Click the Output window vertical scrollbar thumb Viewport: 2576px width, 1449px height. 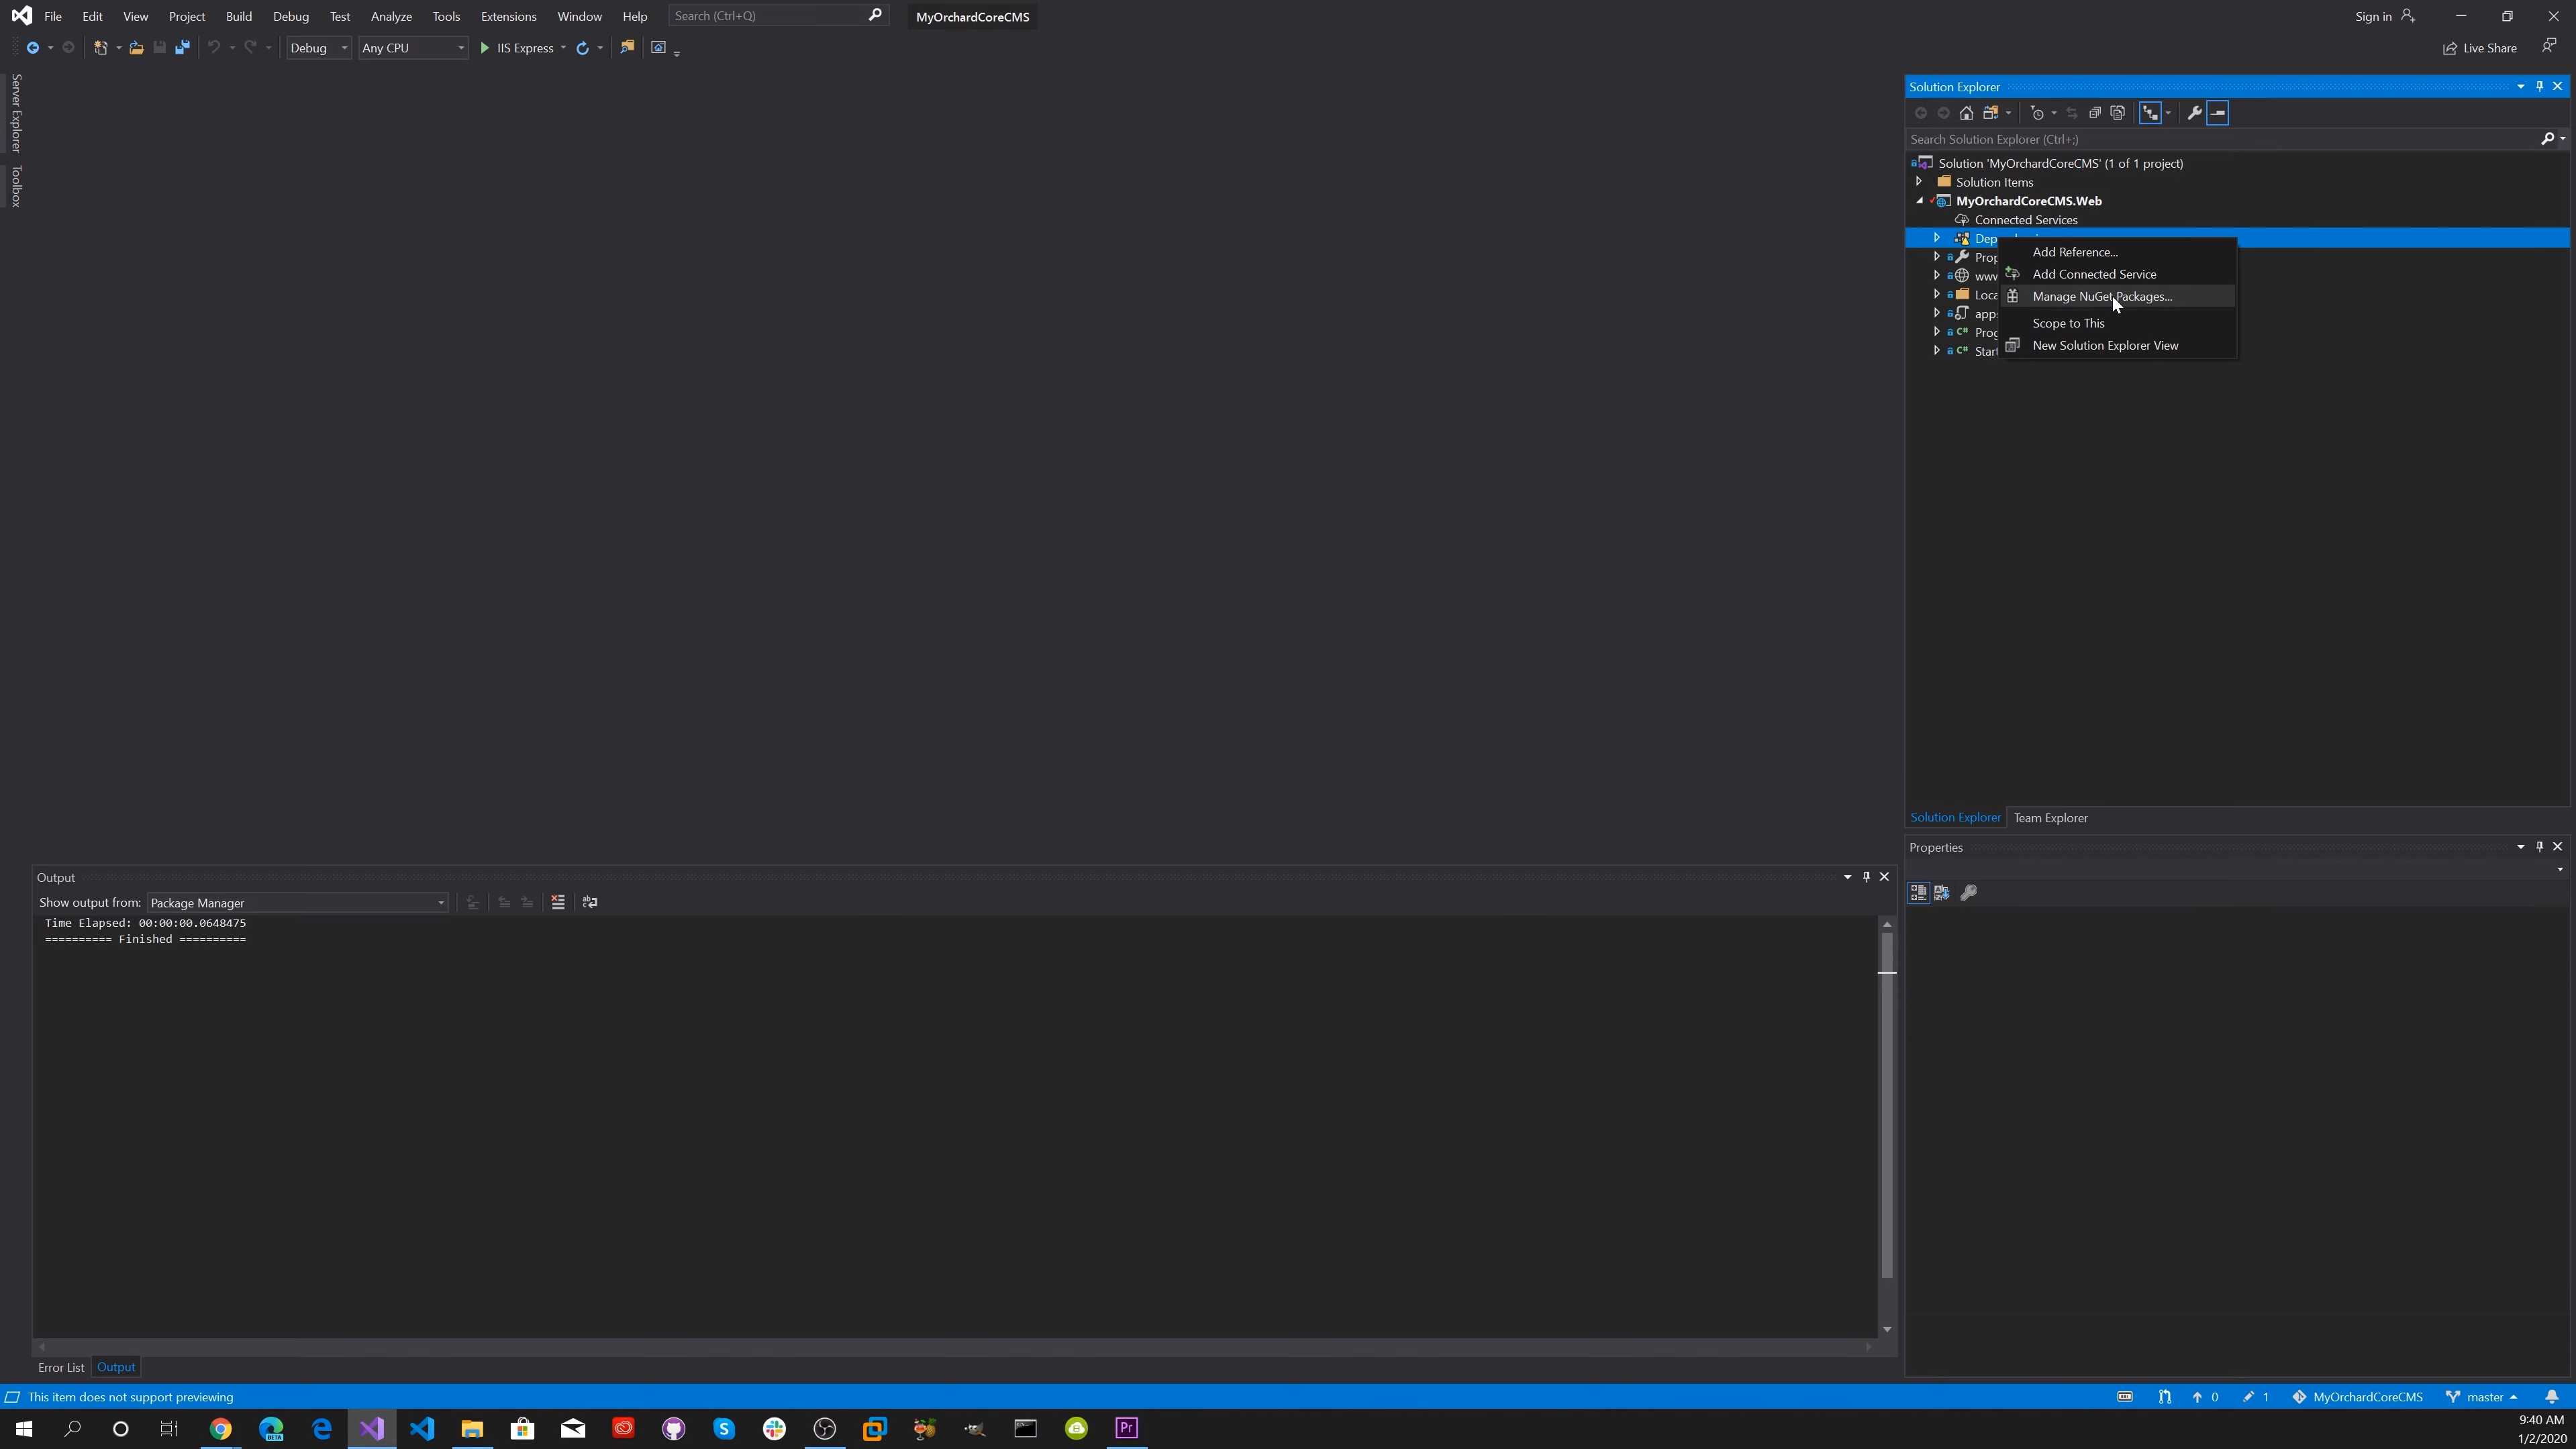click(x=1886, y=1105)
